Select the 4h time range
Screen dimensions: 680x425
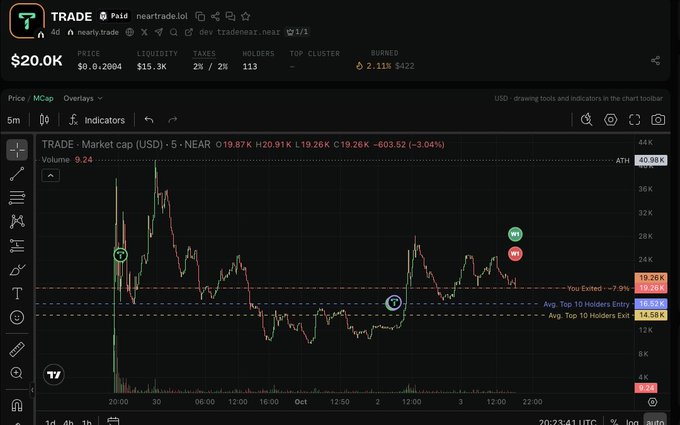(x=68, y=422)
